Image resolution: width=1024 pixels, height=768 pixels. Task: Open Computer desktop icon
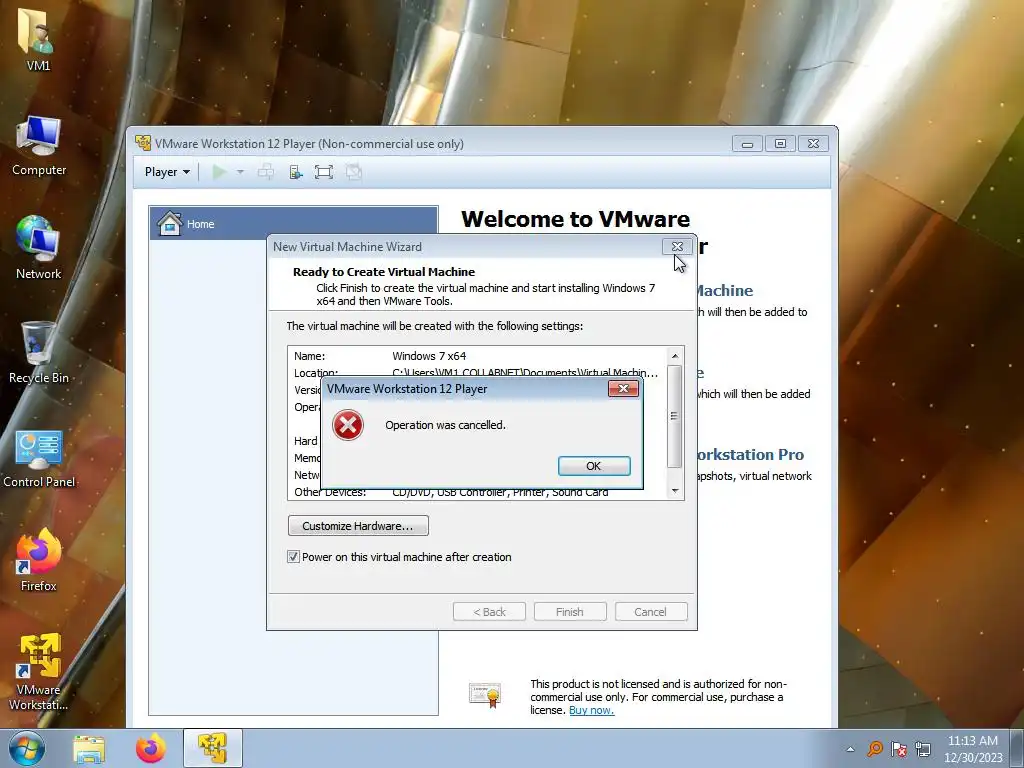pyautogui.click(x=39, y=146)
